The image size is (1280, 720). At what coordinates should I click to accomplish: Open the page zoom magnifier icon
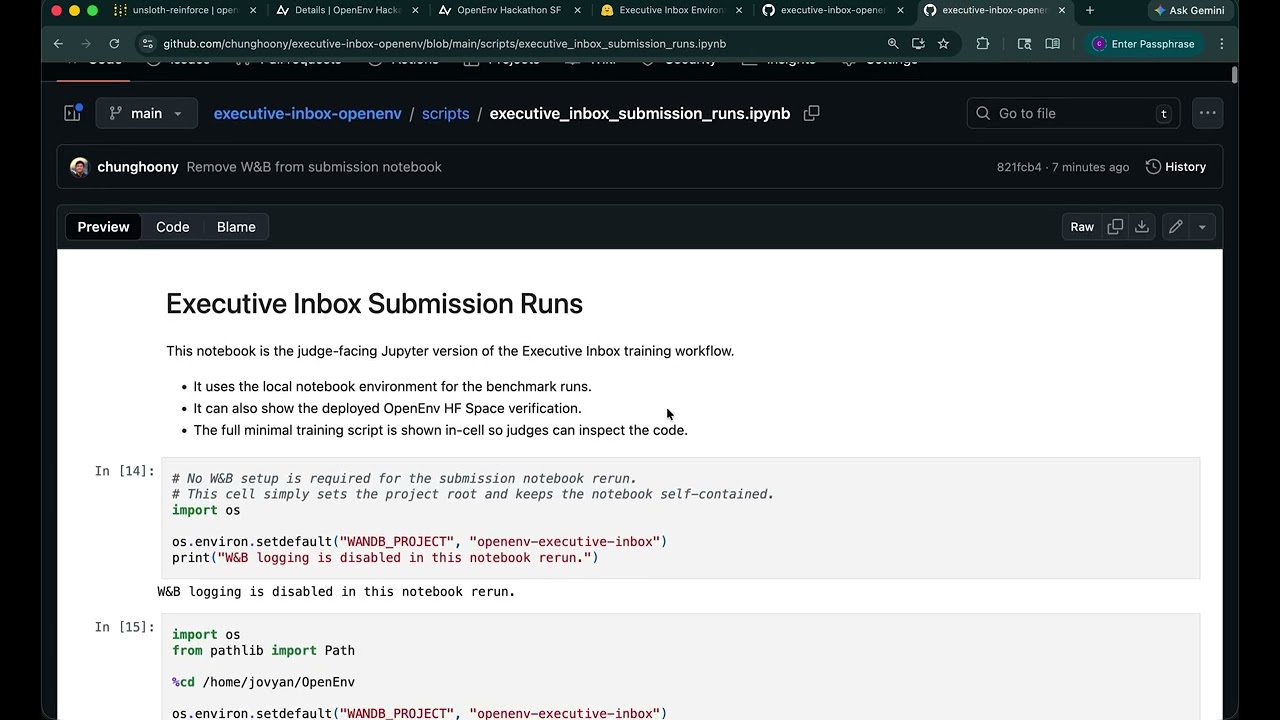coord(893,44)
